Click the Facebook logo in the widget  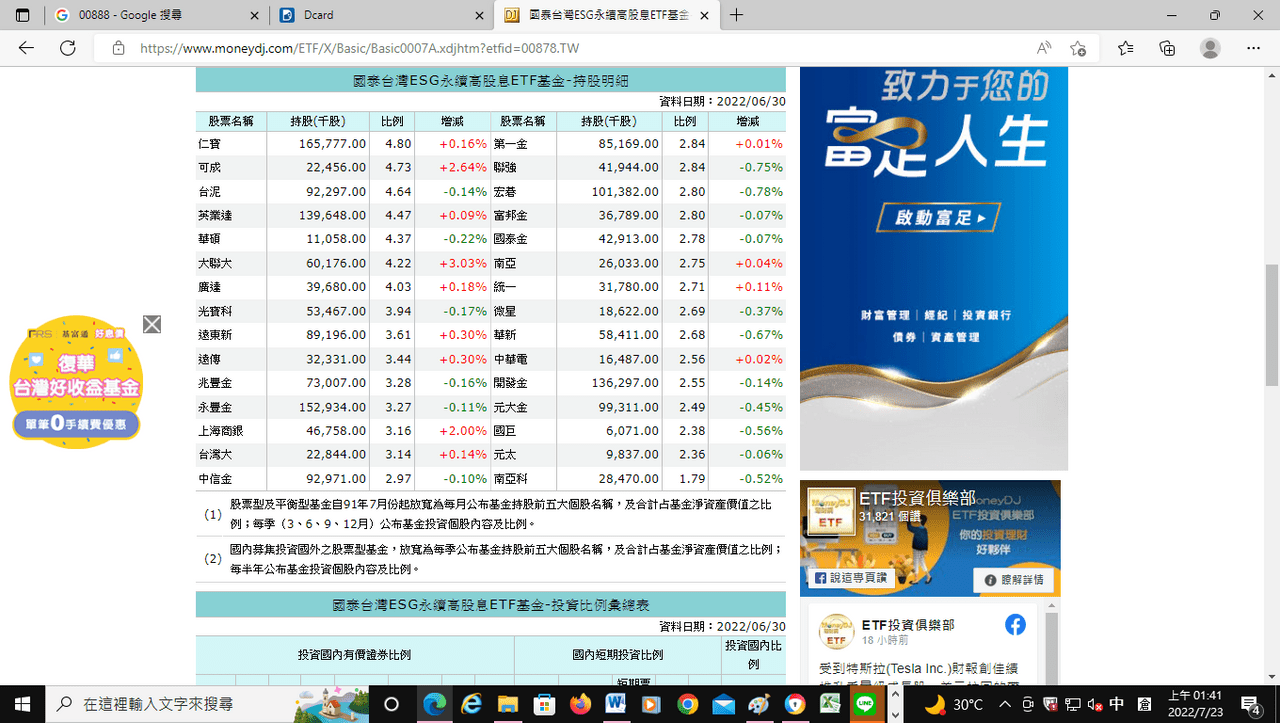(x=1015, y=625)
